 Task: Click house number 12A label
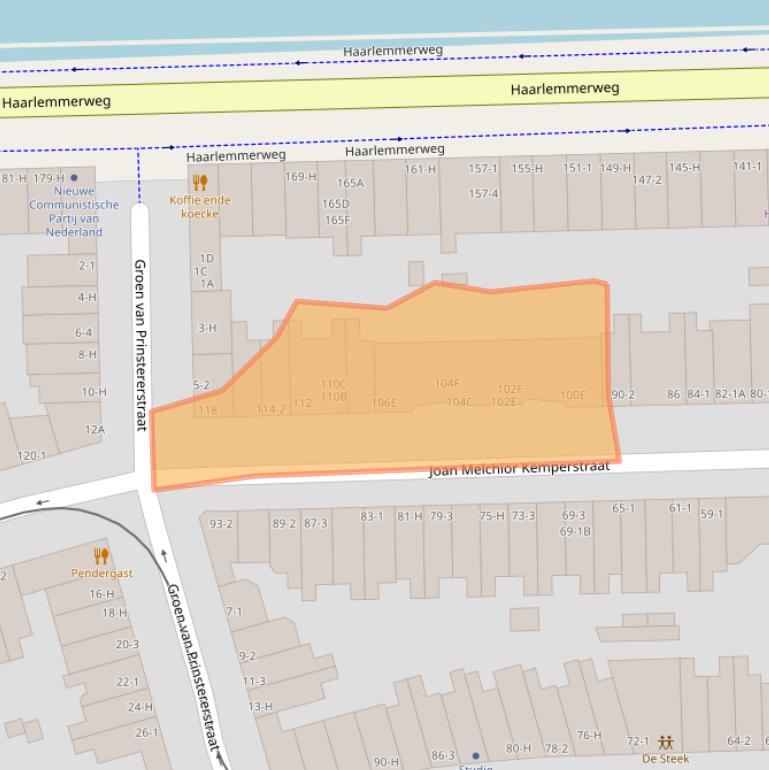94,430
